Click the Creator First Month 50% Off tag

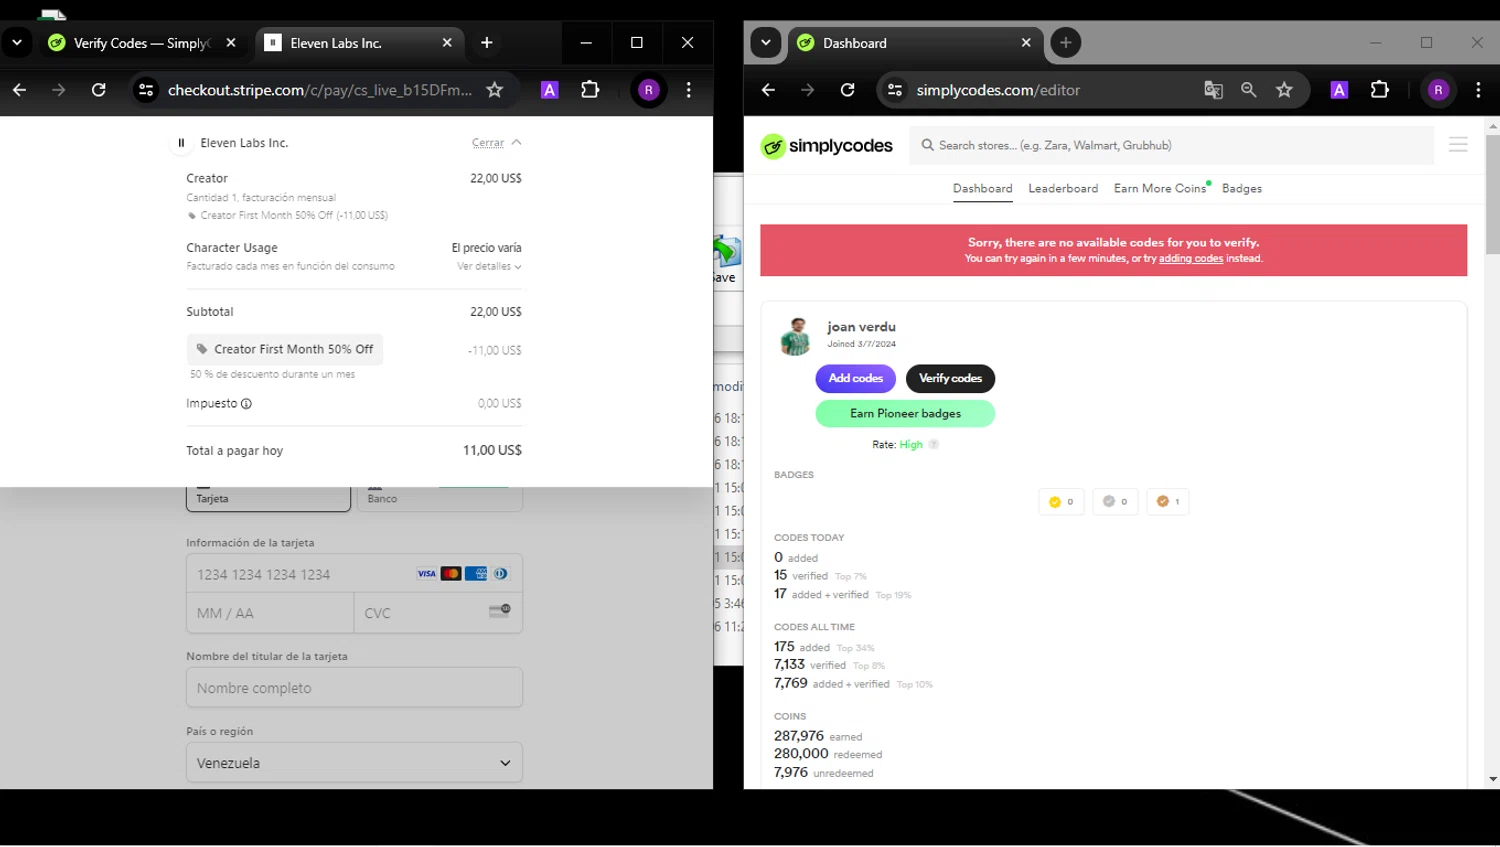tap(285, 349)
